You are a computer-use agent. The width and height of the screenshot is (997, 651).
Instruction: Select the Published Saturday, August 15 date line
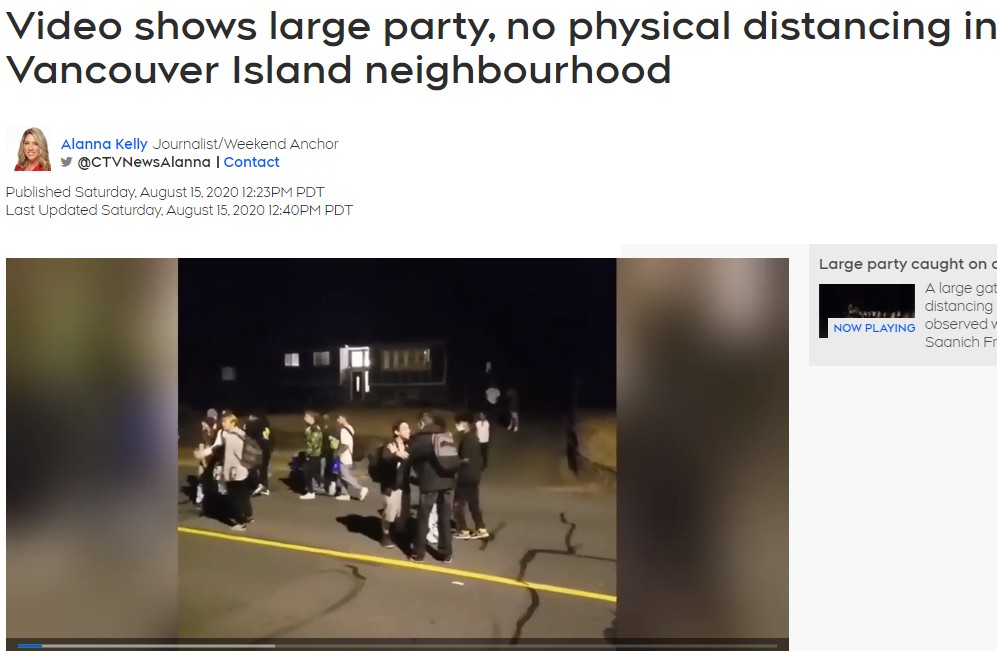pyautogui.click(x=165, y=192)
